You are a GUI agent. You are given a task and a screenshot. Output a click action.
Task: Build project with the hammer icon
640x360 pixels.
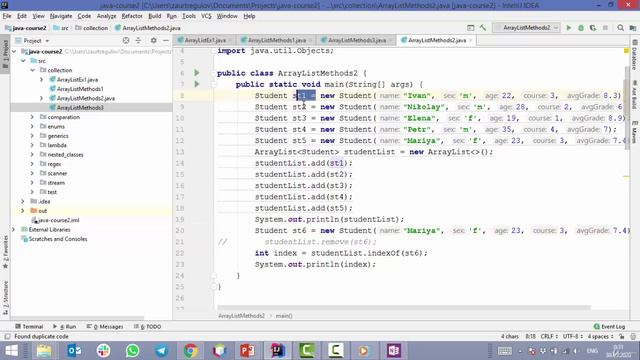coord(483,28)
